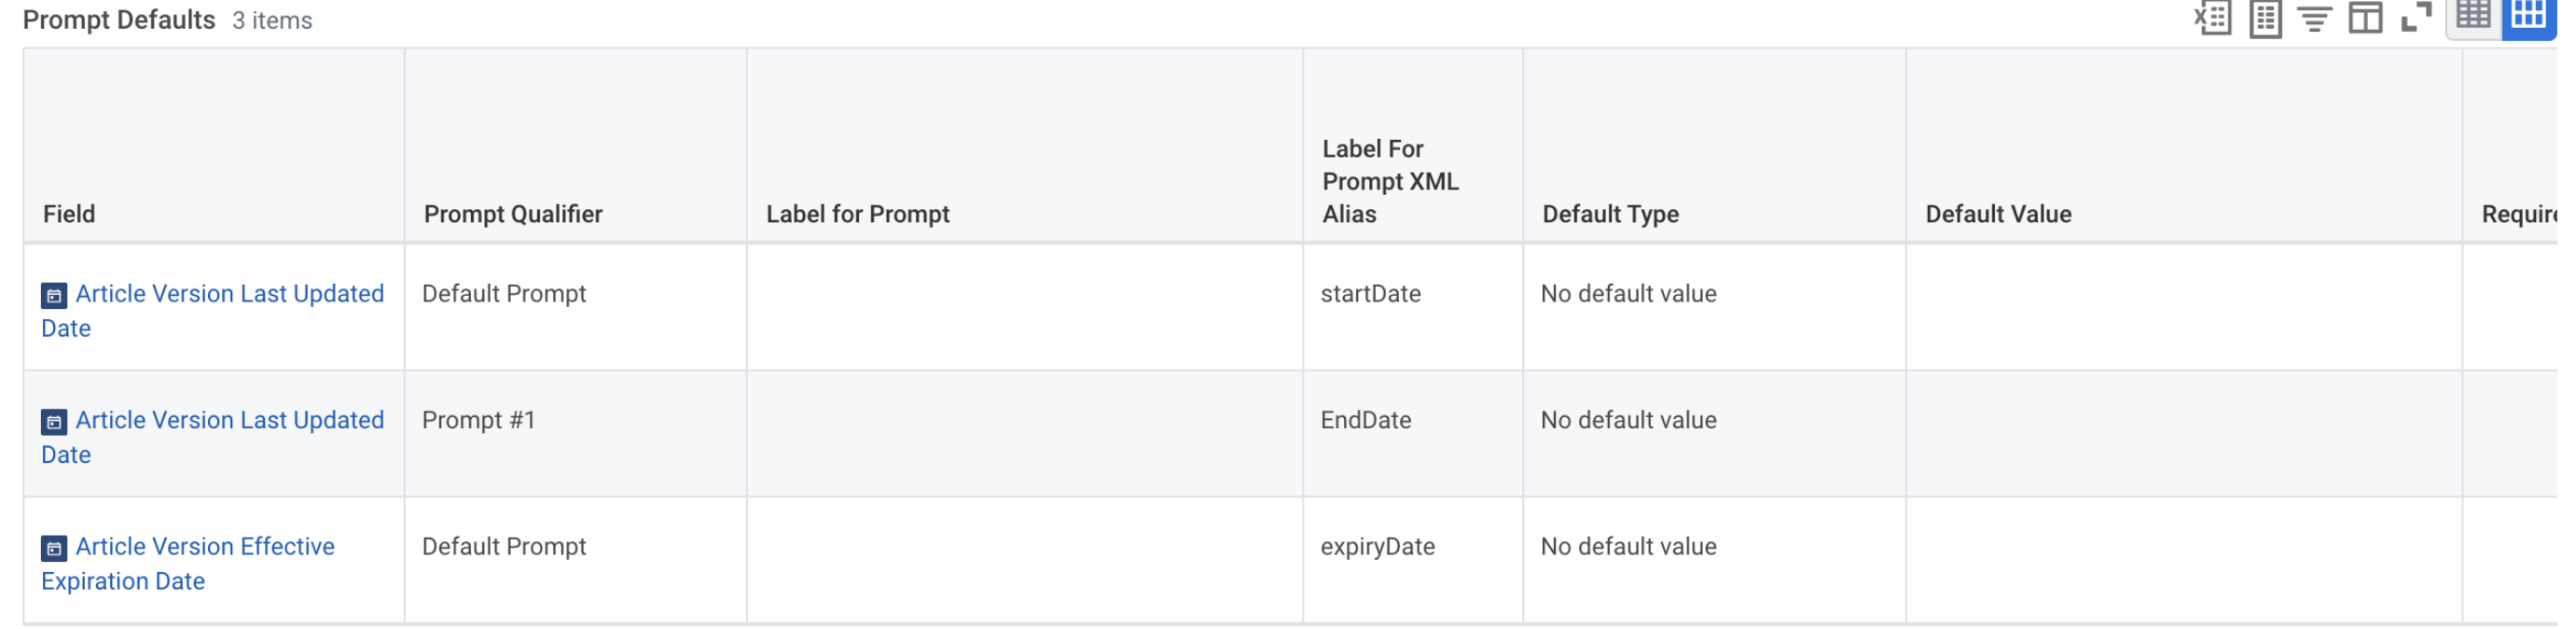
Task: Open the column layout preferences icon
Action: coord(2365,18)
